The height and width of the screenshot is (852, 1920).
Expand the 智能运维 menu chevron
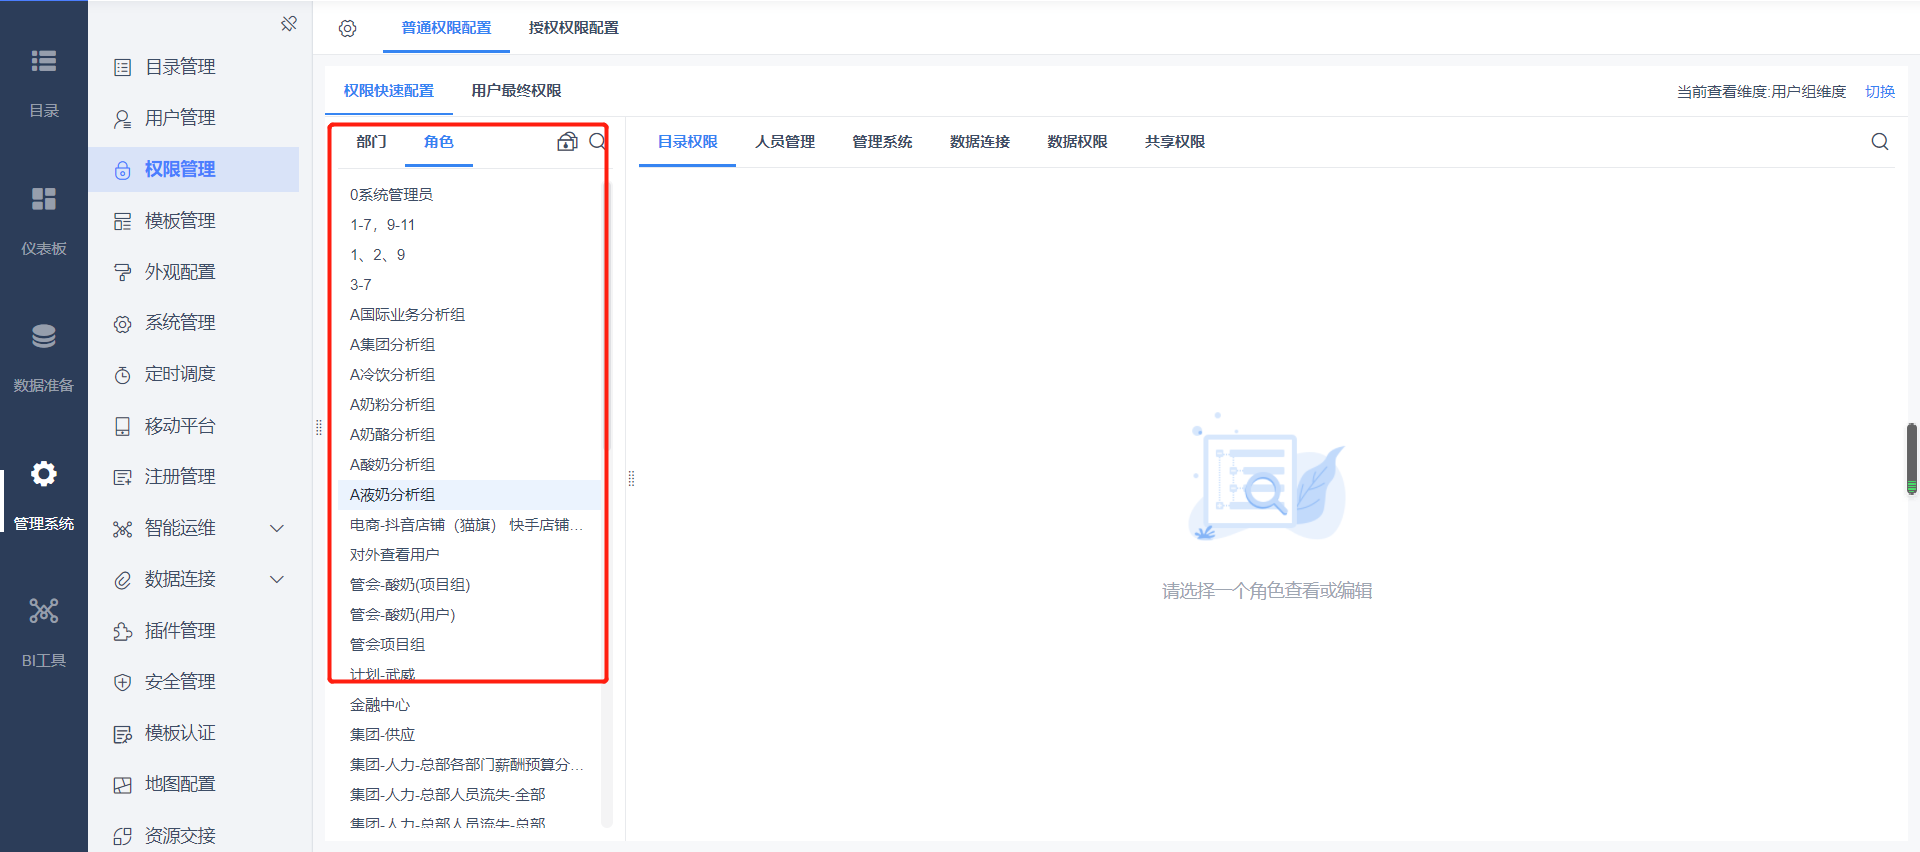[277, 528]
